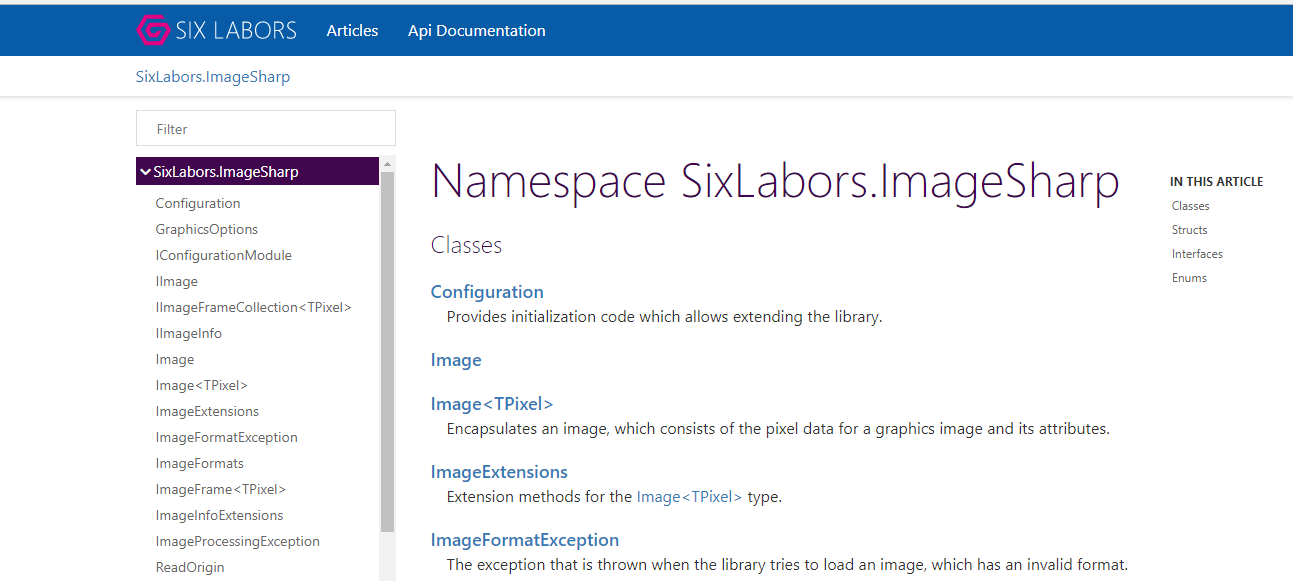
Task: Jump to Classes in In This Article
Action: (1191, 206)
